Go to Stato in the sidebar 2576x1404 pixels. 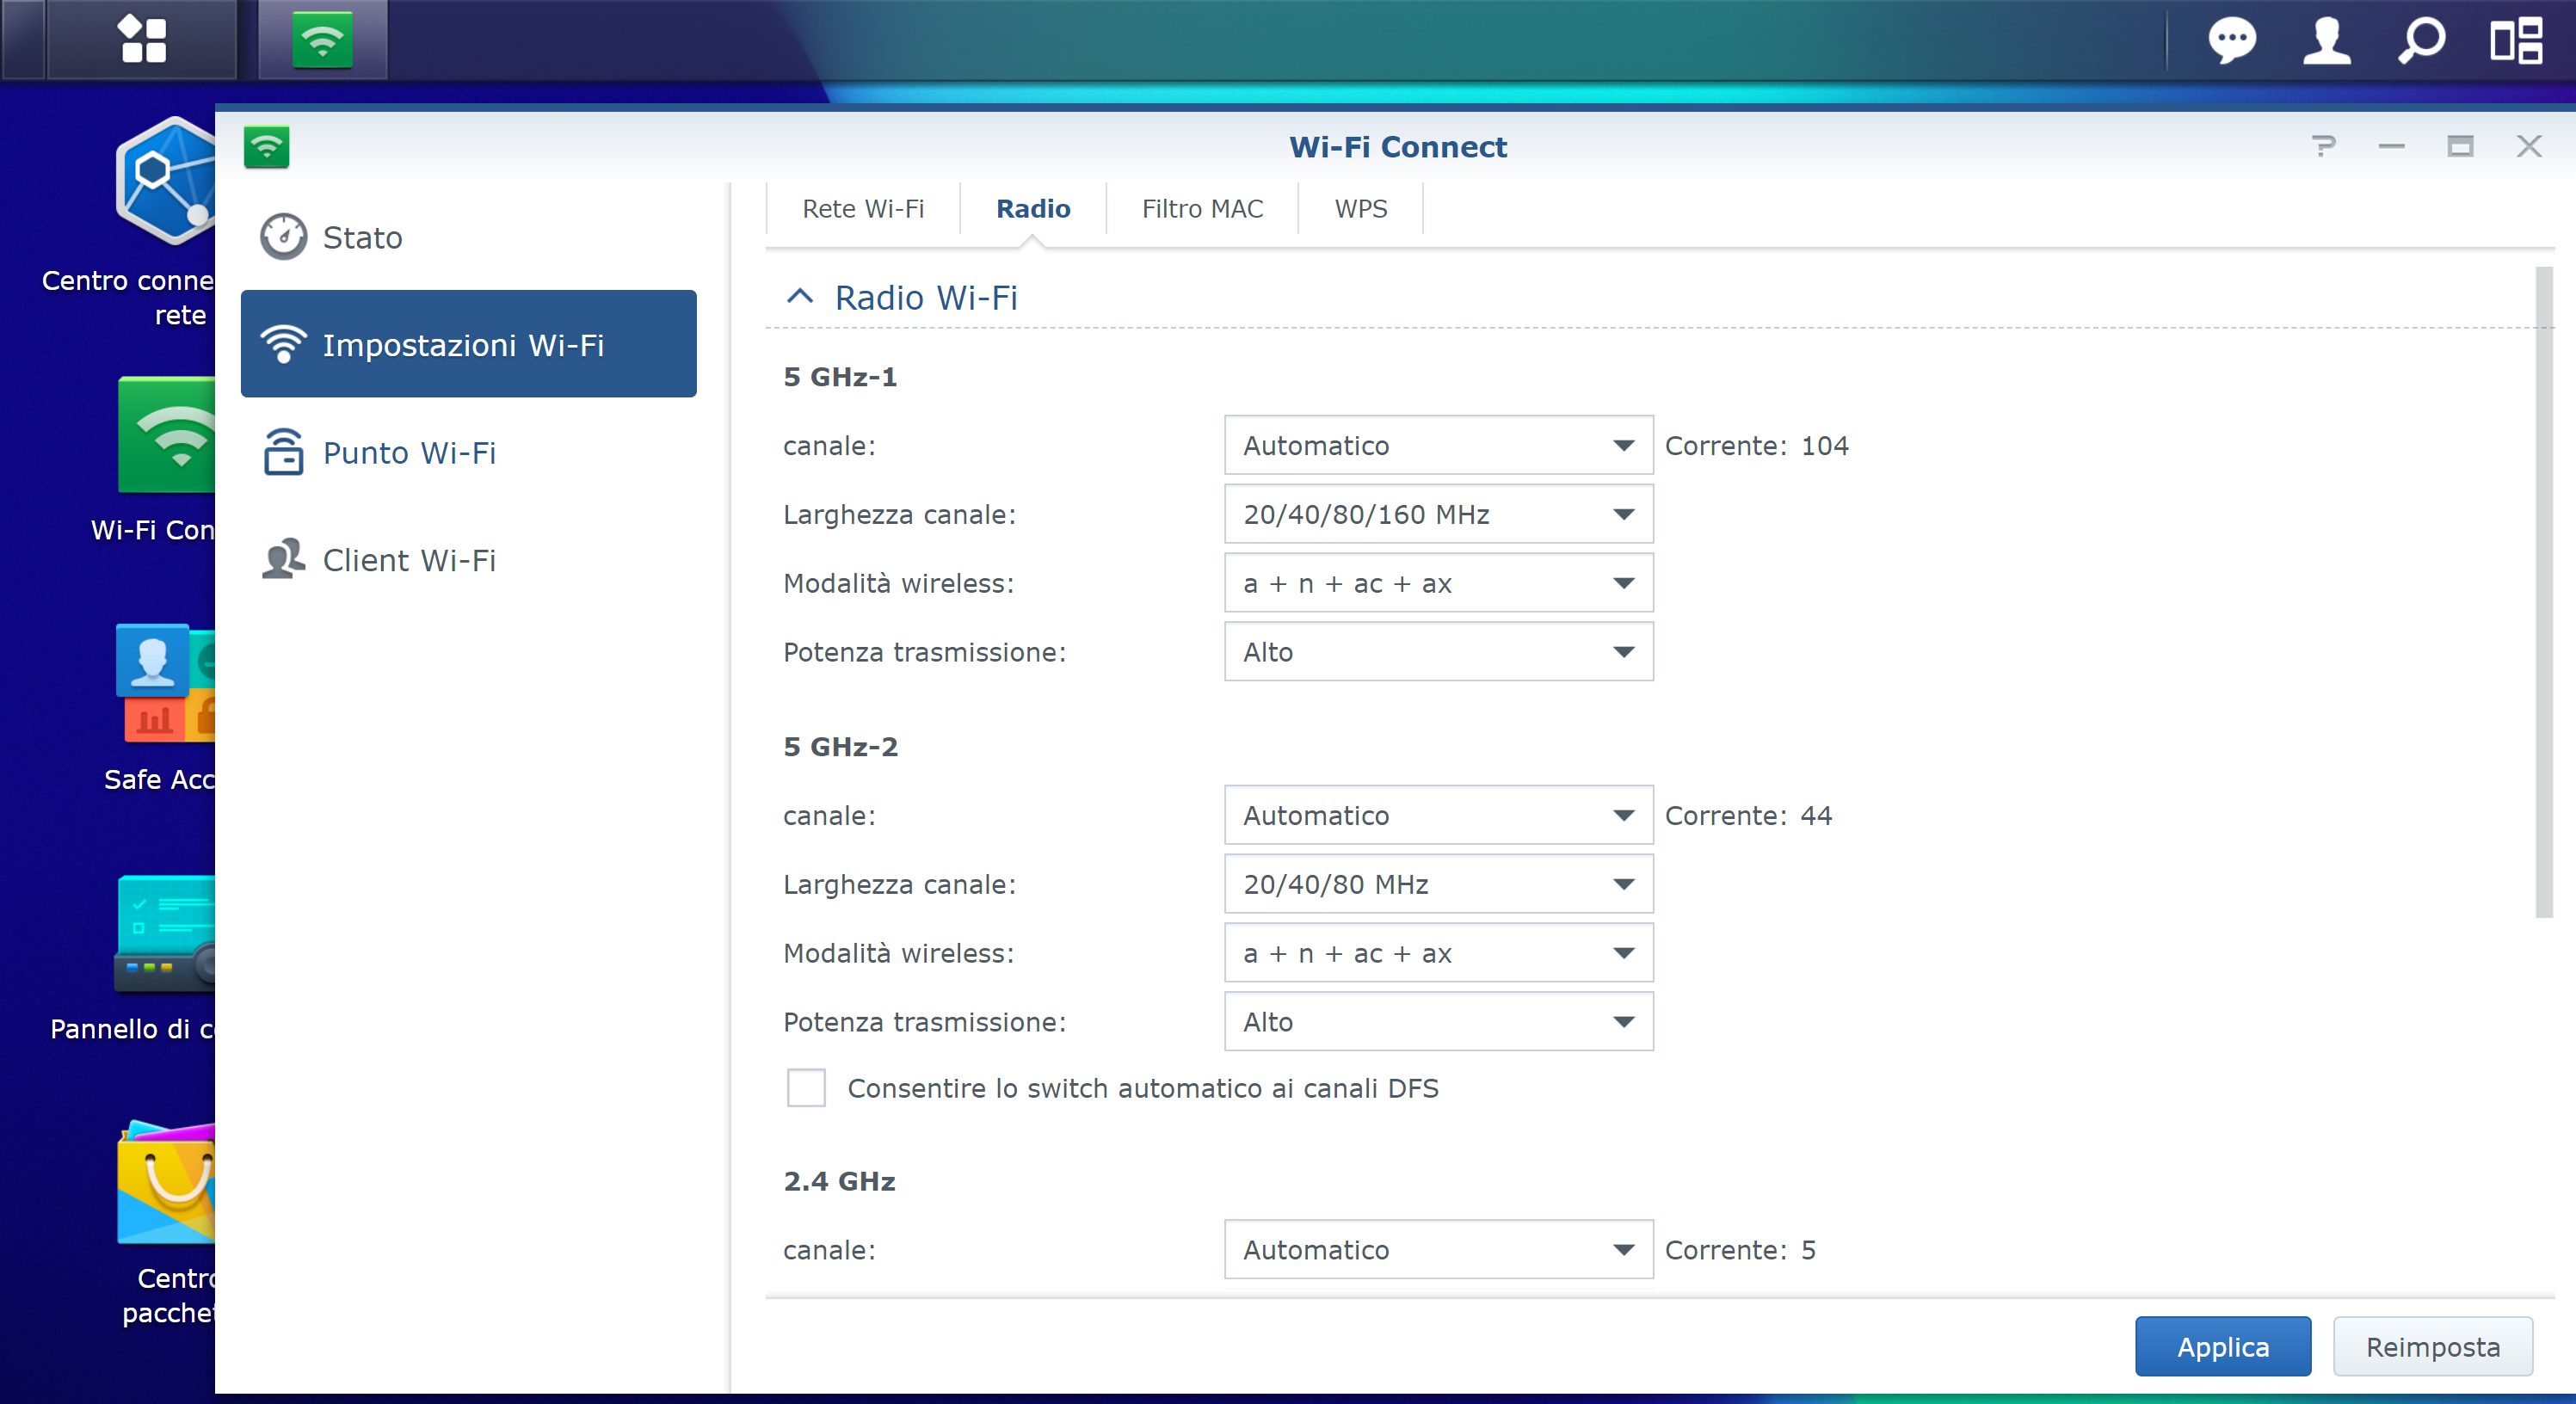pos(468,237)
